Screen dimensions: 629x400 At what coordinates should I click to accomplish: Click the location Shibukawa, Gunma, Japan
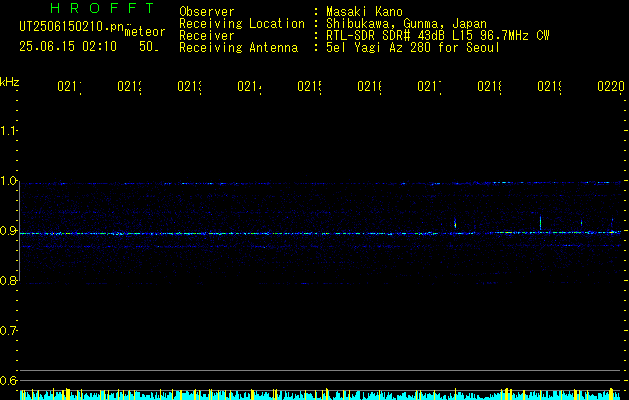click(406, 24)
